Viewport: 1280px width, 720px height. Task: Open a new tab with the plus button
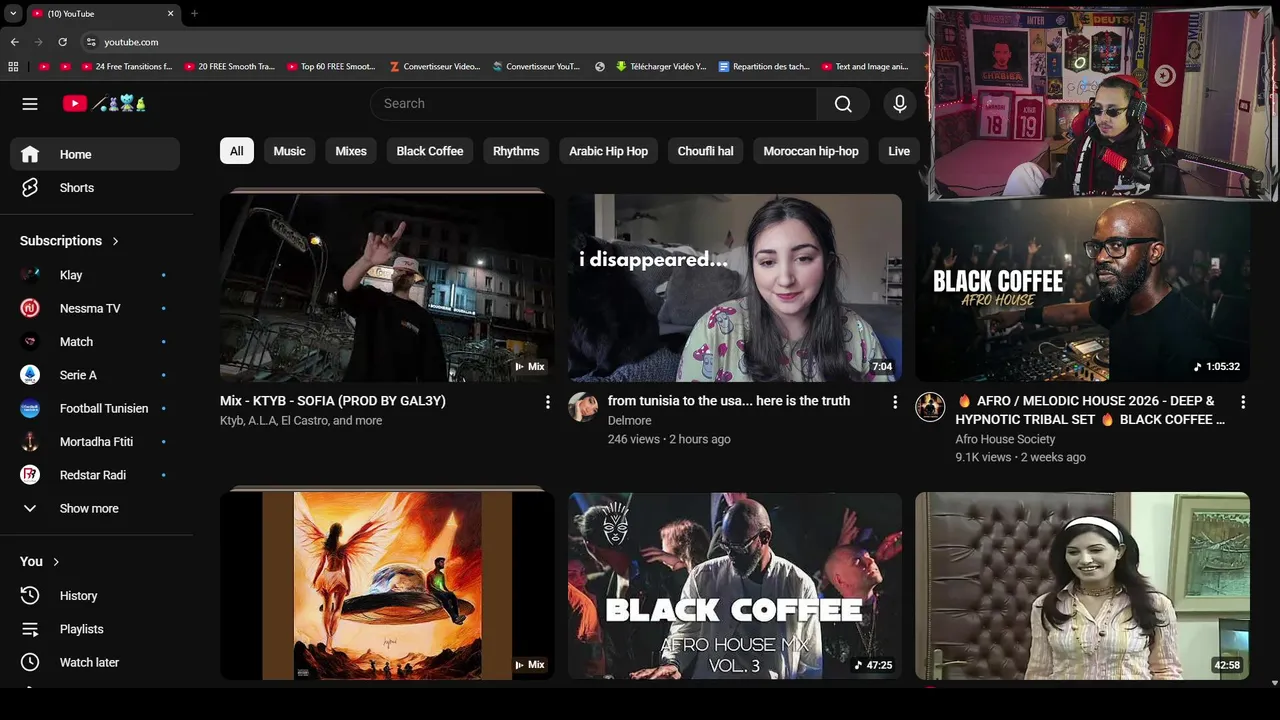coord(194,14)
